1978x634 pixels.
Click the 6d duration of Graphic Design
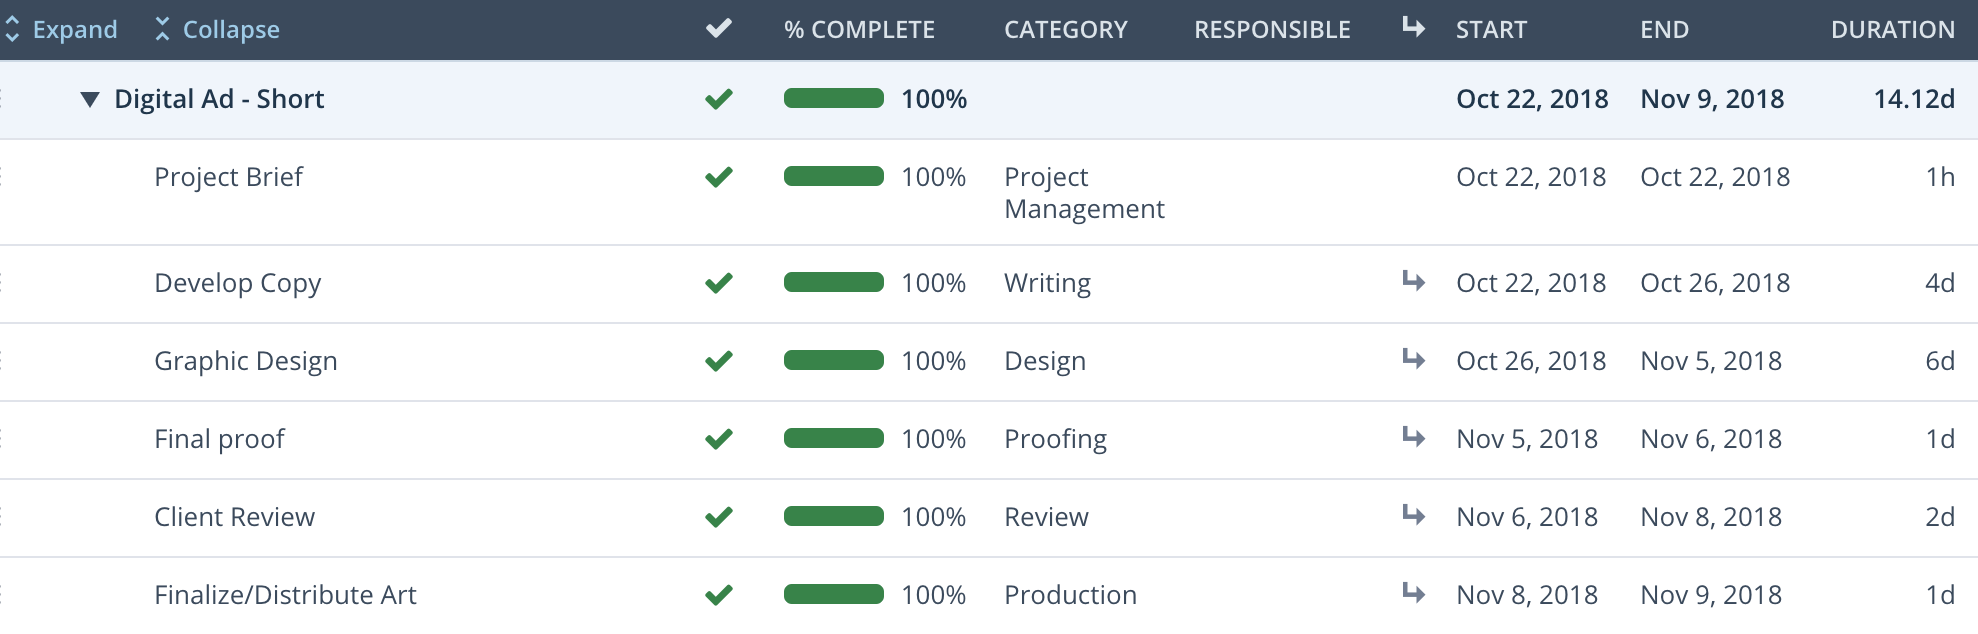point(1940,361)
